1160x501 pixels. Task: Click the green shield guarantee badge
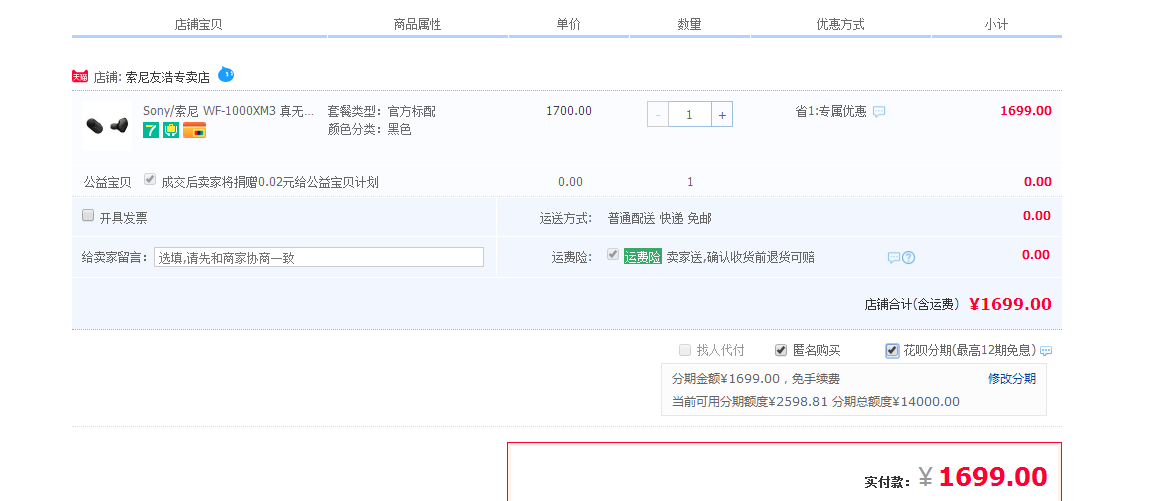pos(171,130)
